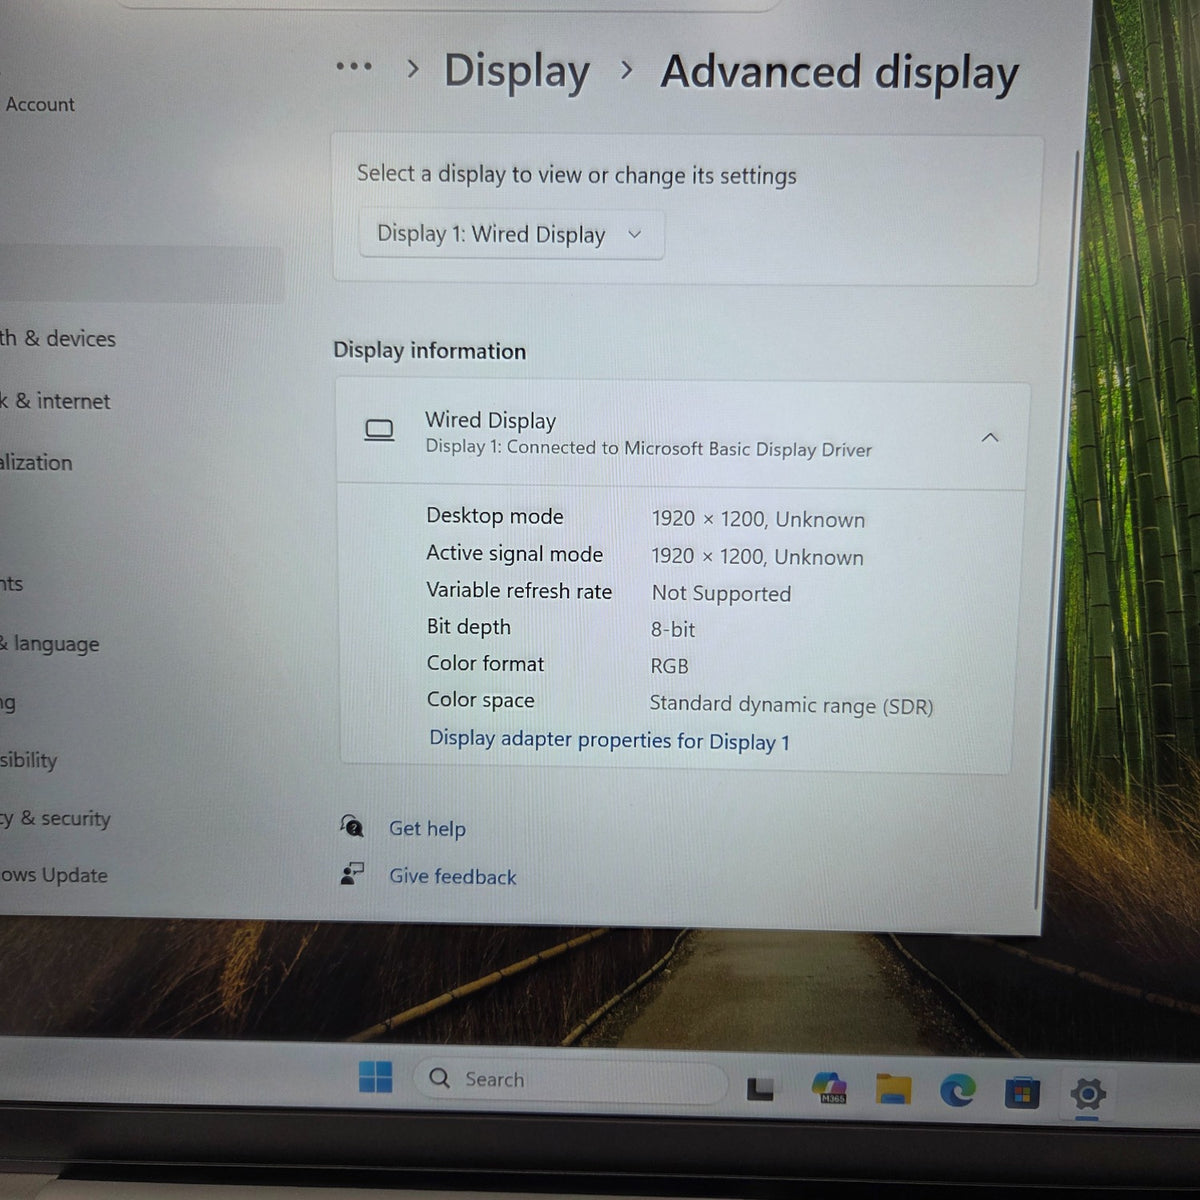
Task: Click the Display information heading
Action: (x=429, y=350)
